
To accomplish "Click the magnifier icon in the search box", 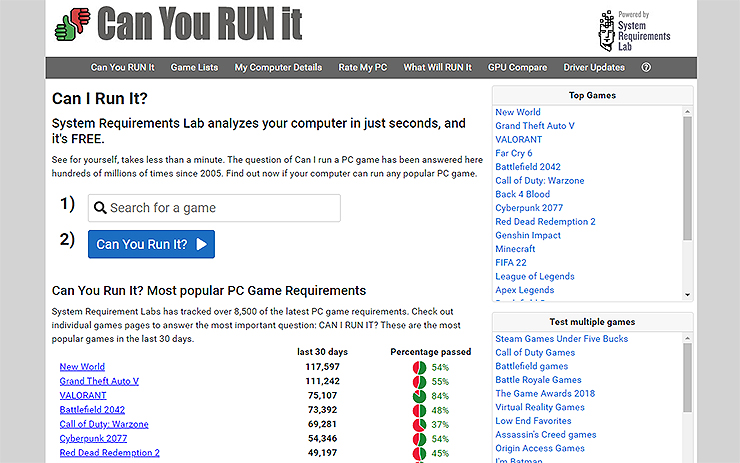I will pos(100,208).
